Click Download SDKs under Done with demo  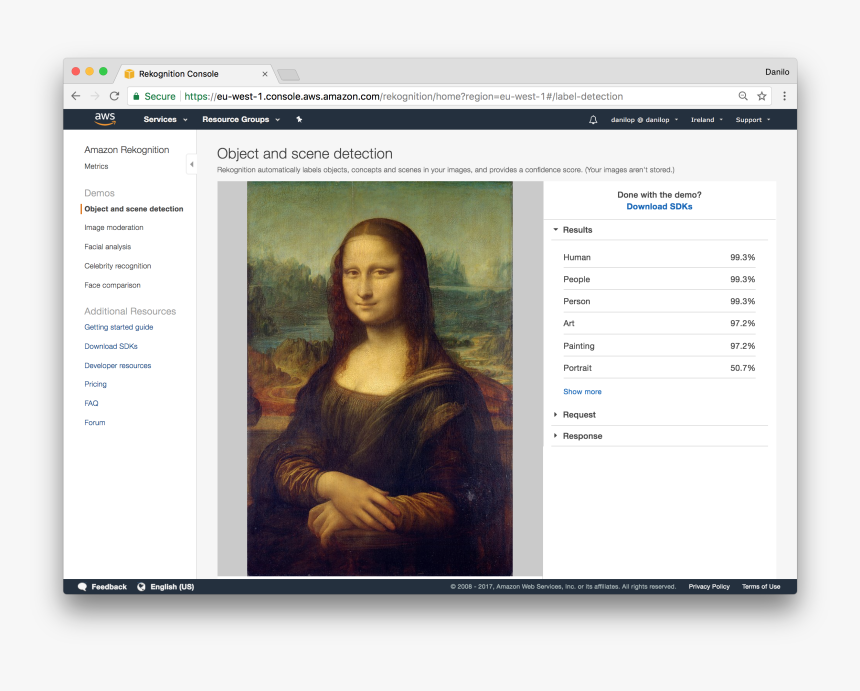tap(659, 207)
